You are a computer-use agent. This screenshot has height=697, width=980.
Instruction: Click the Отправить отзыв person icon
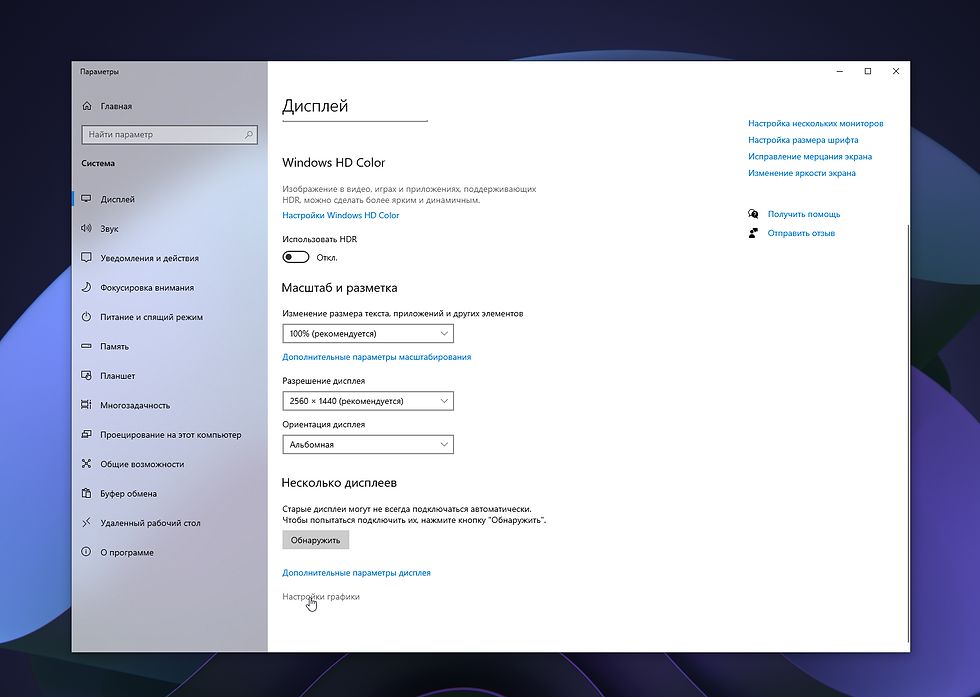point(753,233)
